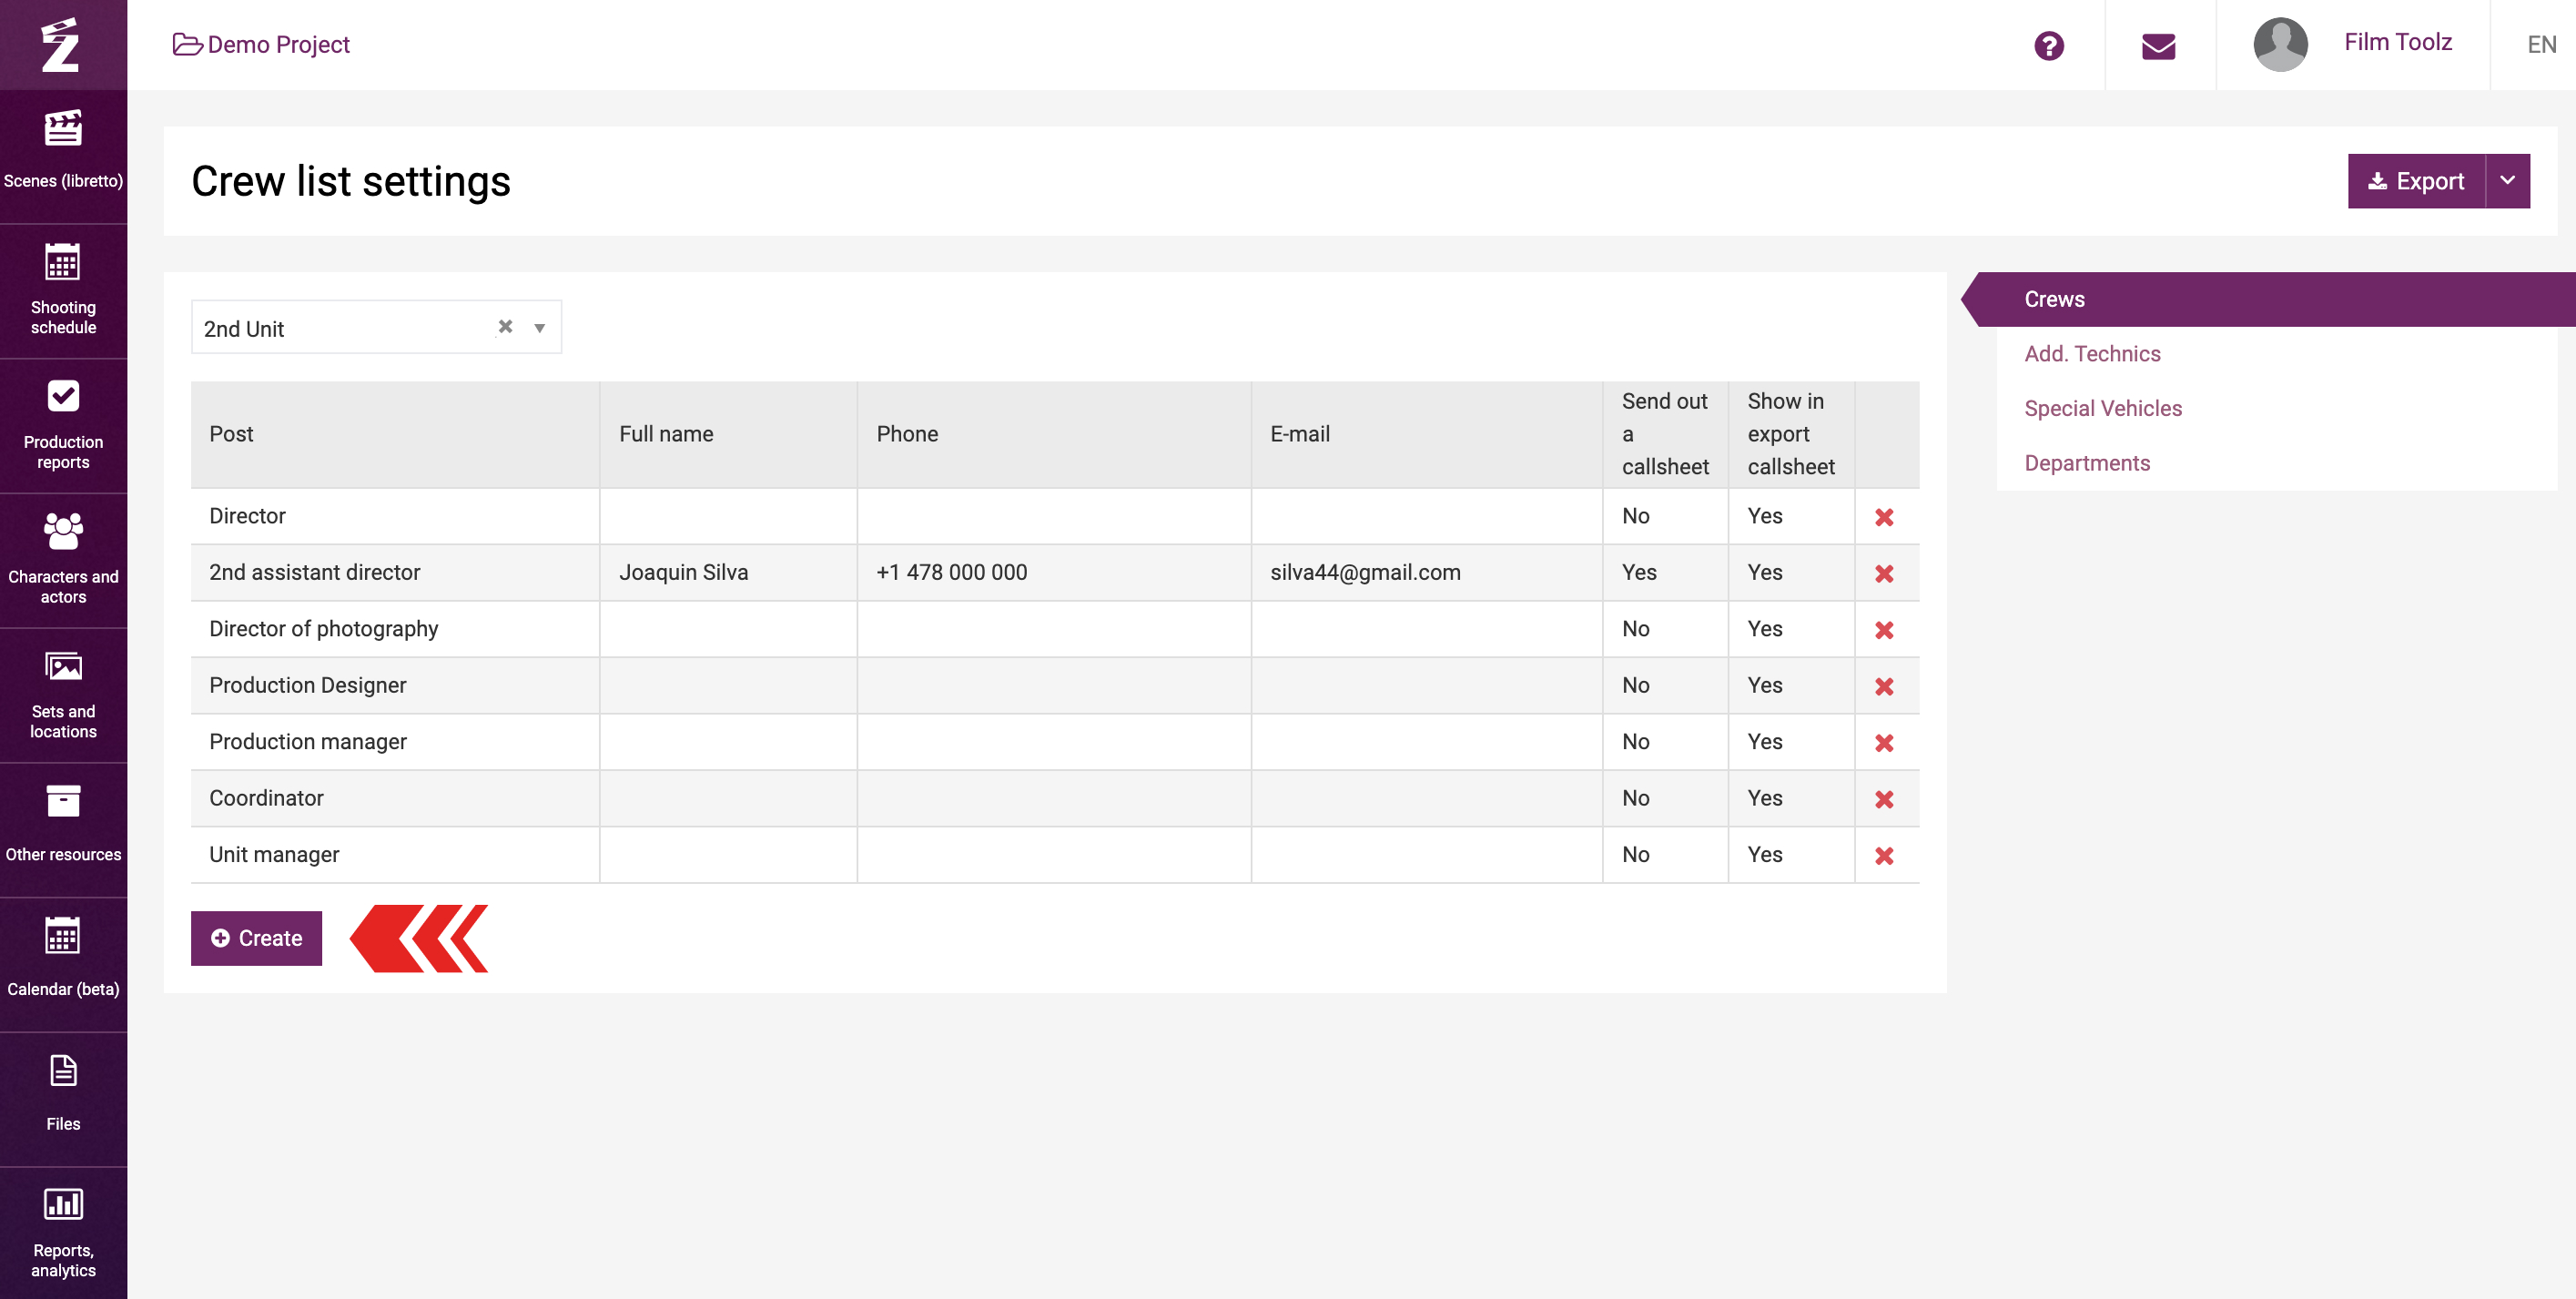Click Show in export Yes for Coordinator
This screenshot has height=1299, width=2576.
(1765, 798)
